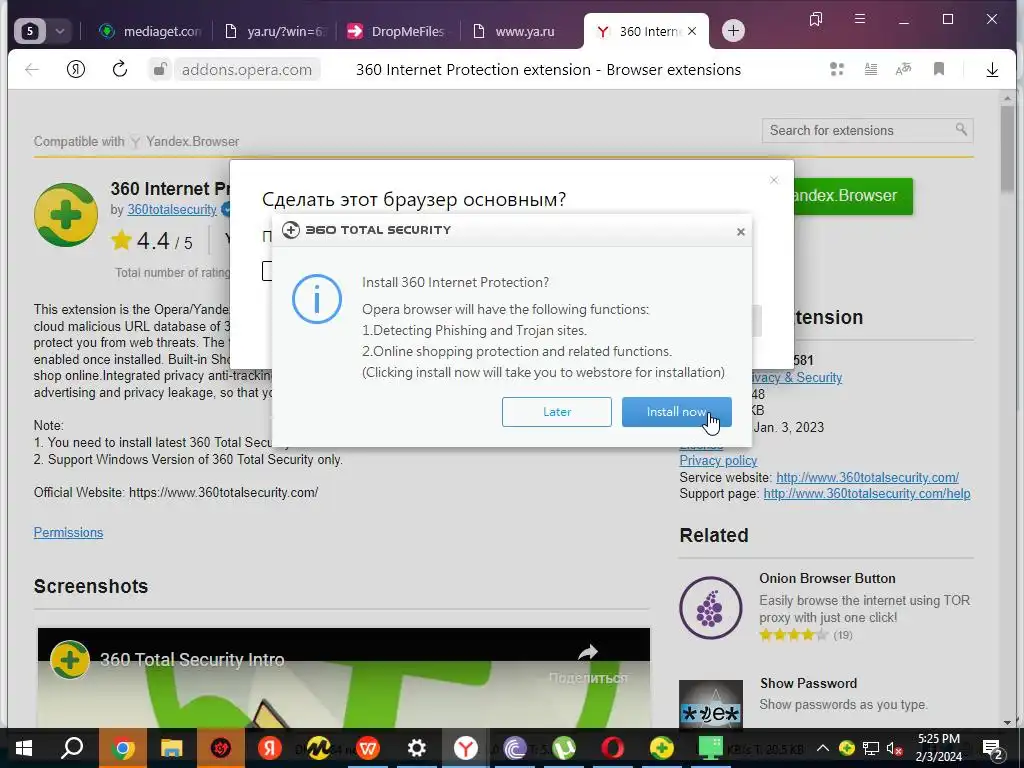Click the Show Password thumbnail
The height and width of the screenshot is (768, 1024).
(711, 704)
